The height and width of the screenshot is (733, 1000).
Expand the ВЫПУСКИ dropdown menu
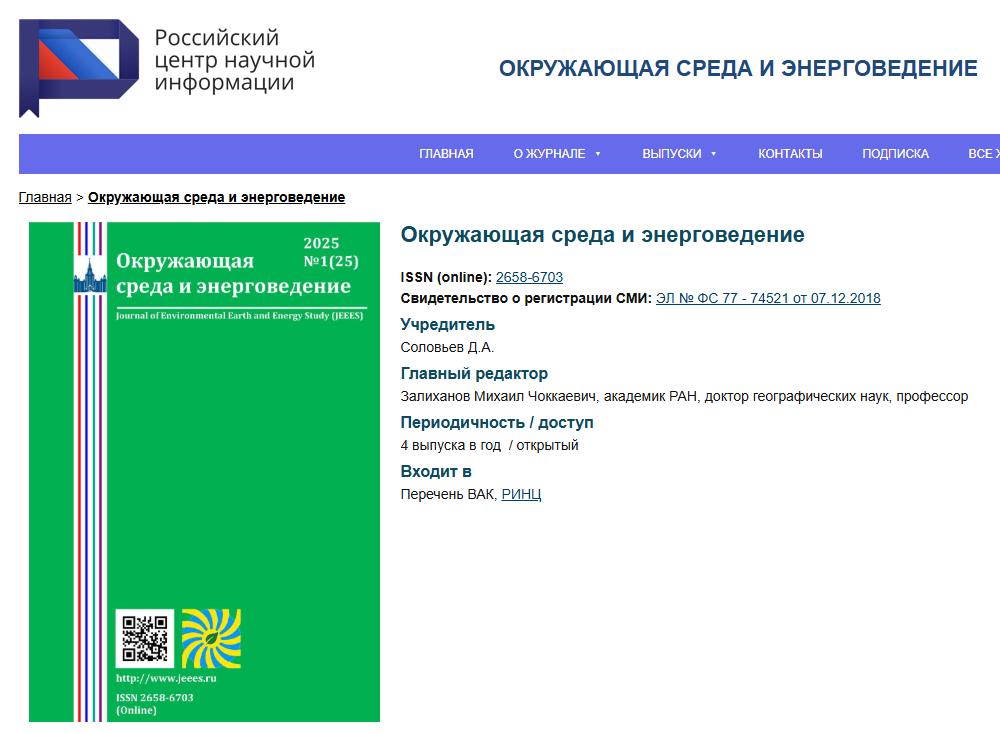click(x=679, y=154)
